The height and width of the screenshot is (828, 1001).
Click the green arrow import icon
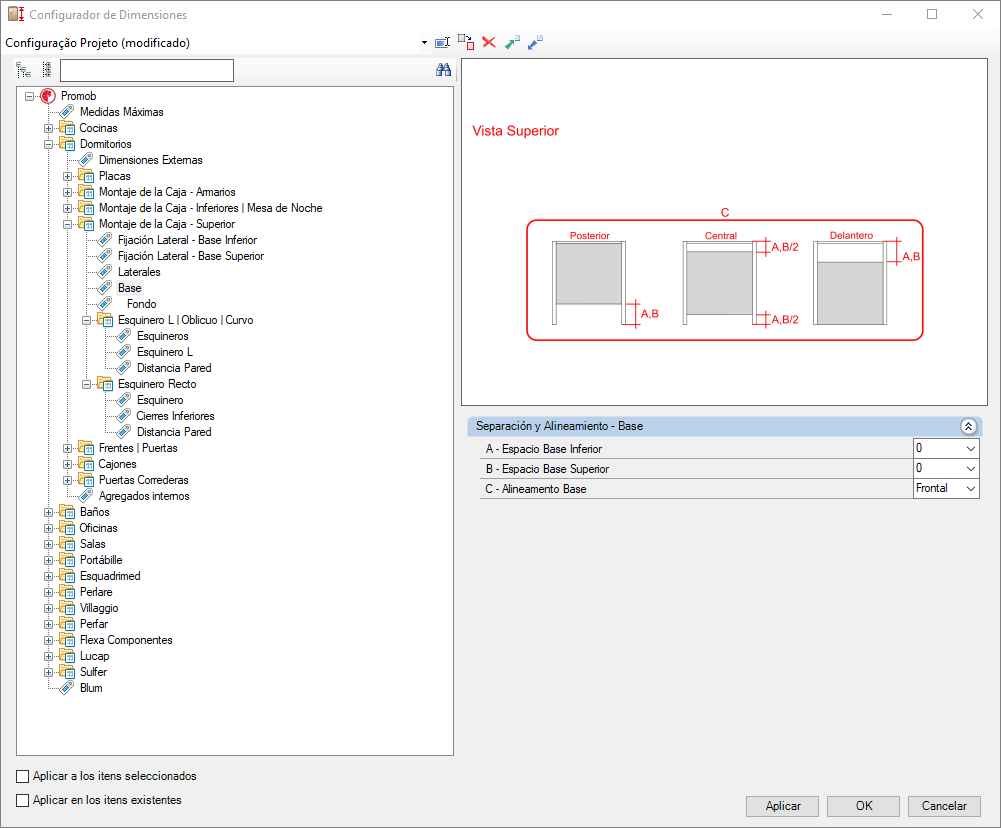tap(512, 43)
